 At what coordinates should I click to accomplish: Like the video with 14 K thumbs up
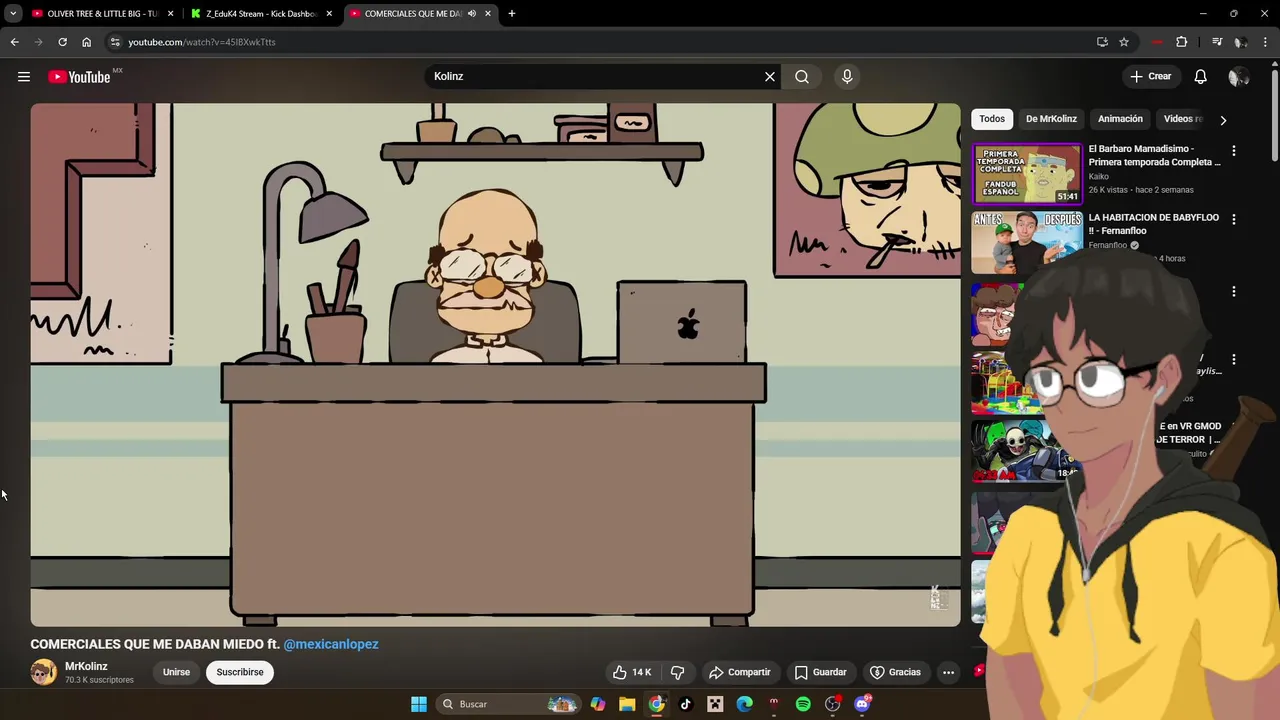632,672
